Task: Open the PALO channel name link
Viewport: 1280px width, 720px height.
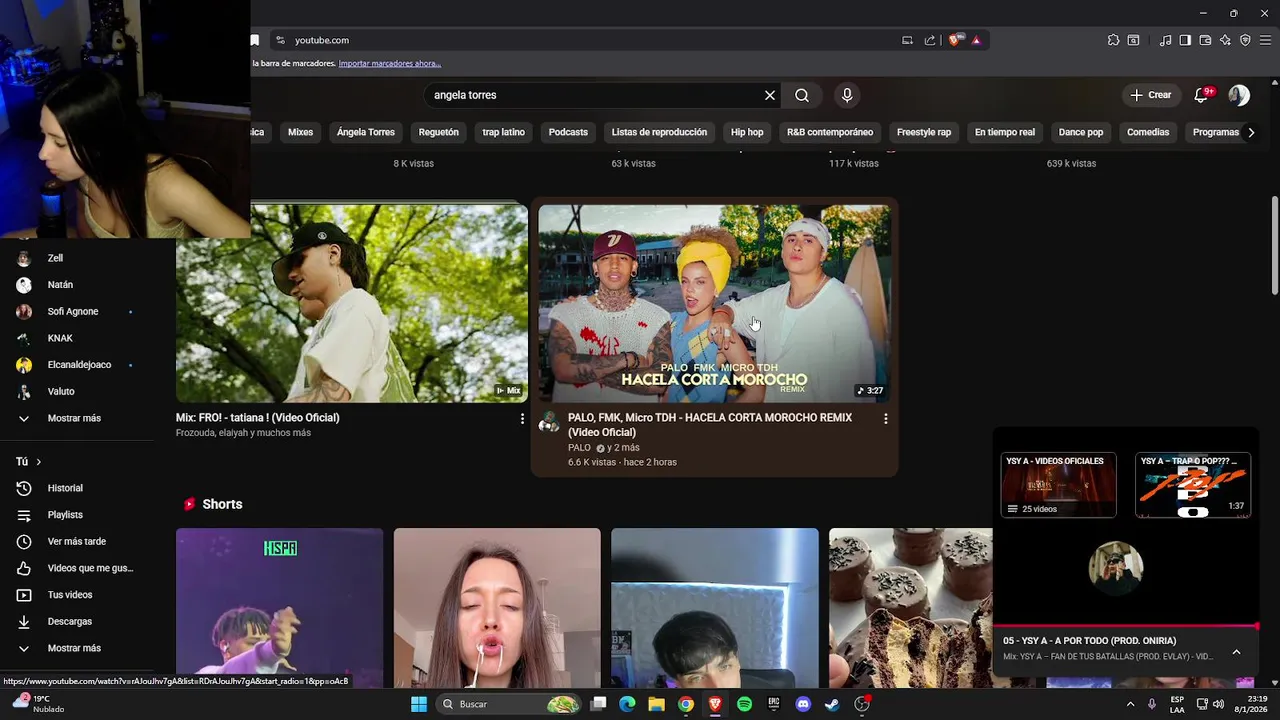Action: point(579,448)
